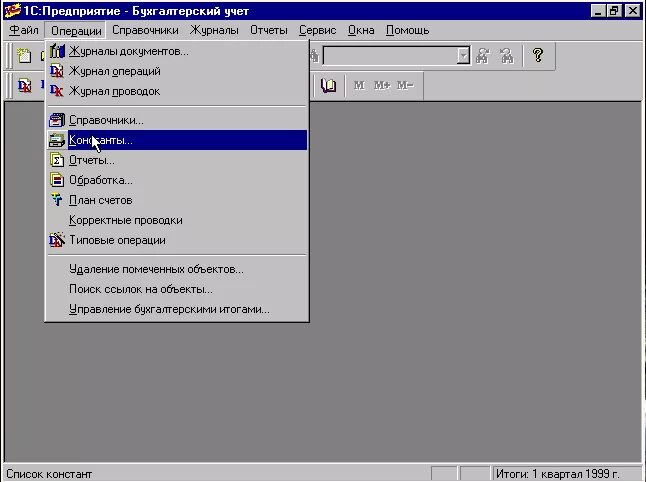
Task: Open the Отчеты menu in menu bar
Action: point(269,30)
